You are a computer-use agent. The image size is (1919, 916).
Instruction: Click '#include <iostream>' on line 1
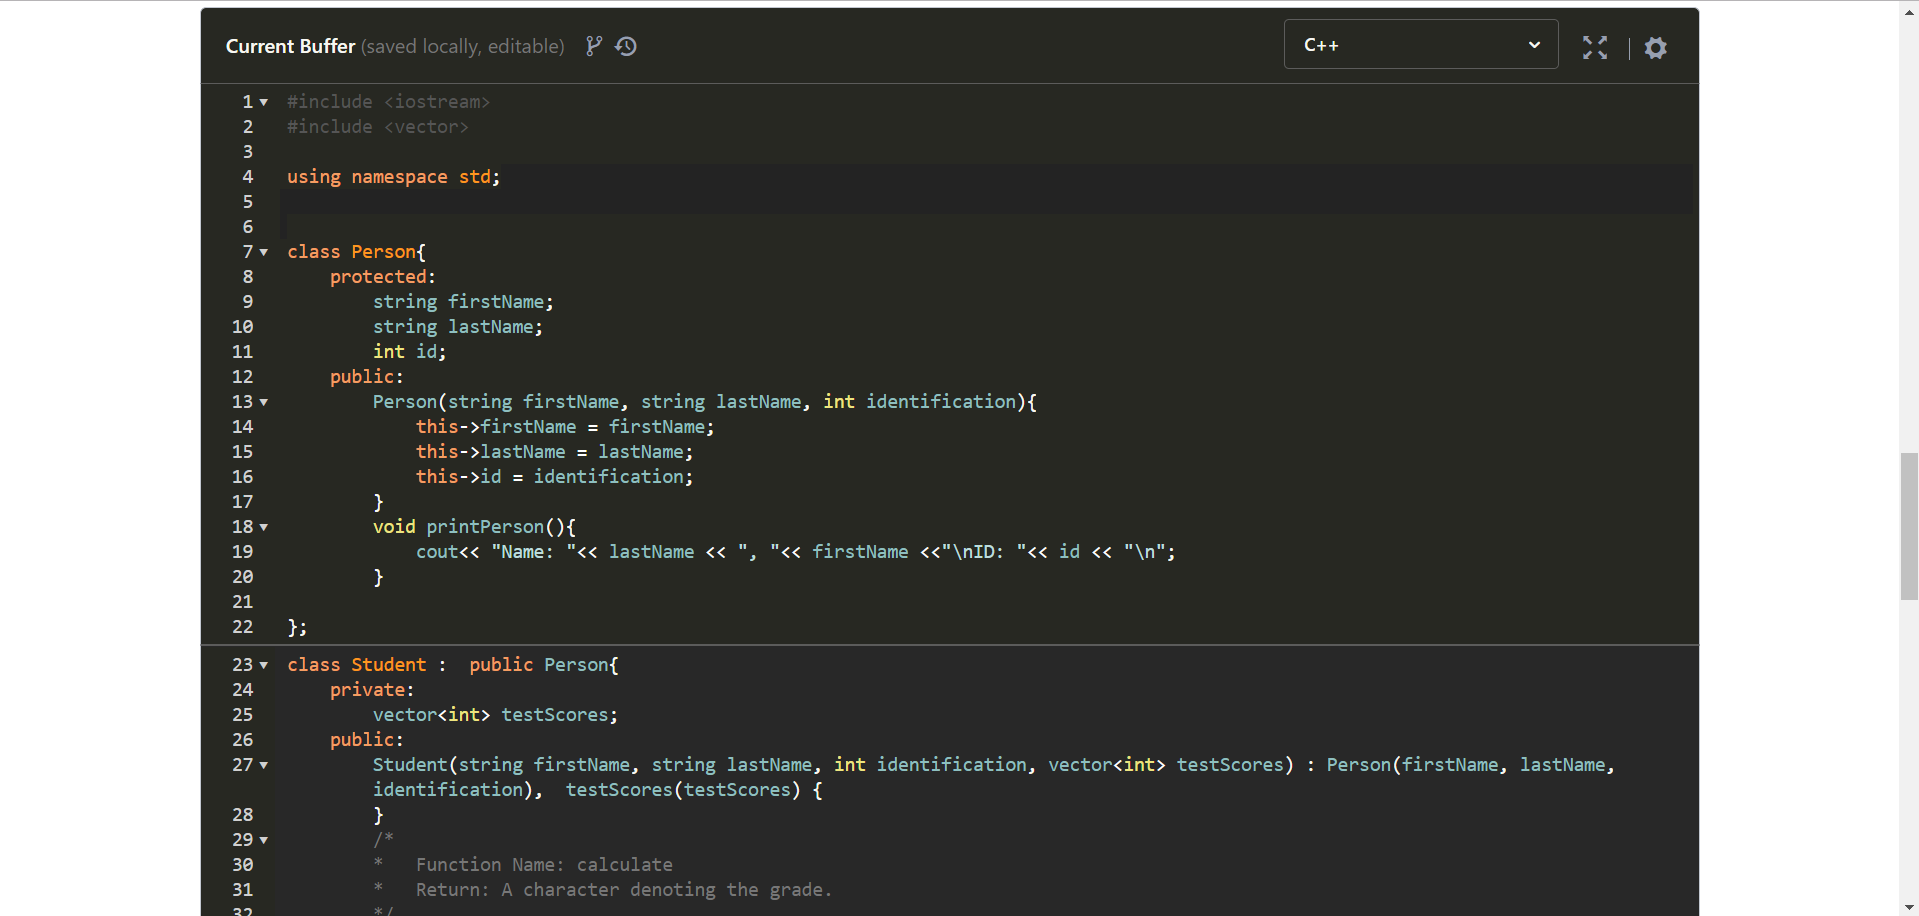pyautogui.click(x=388, y=102)
